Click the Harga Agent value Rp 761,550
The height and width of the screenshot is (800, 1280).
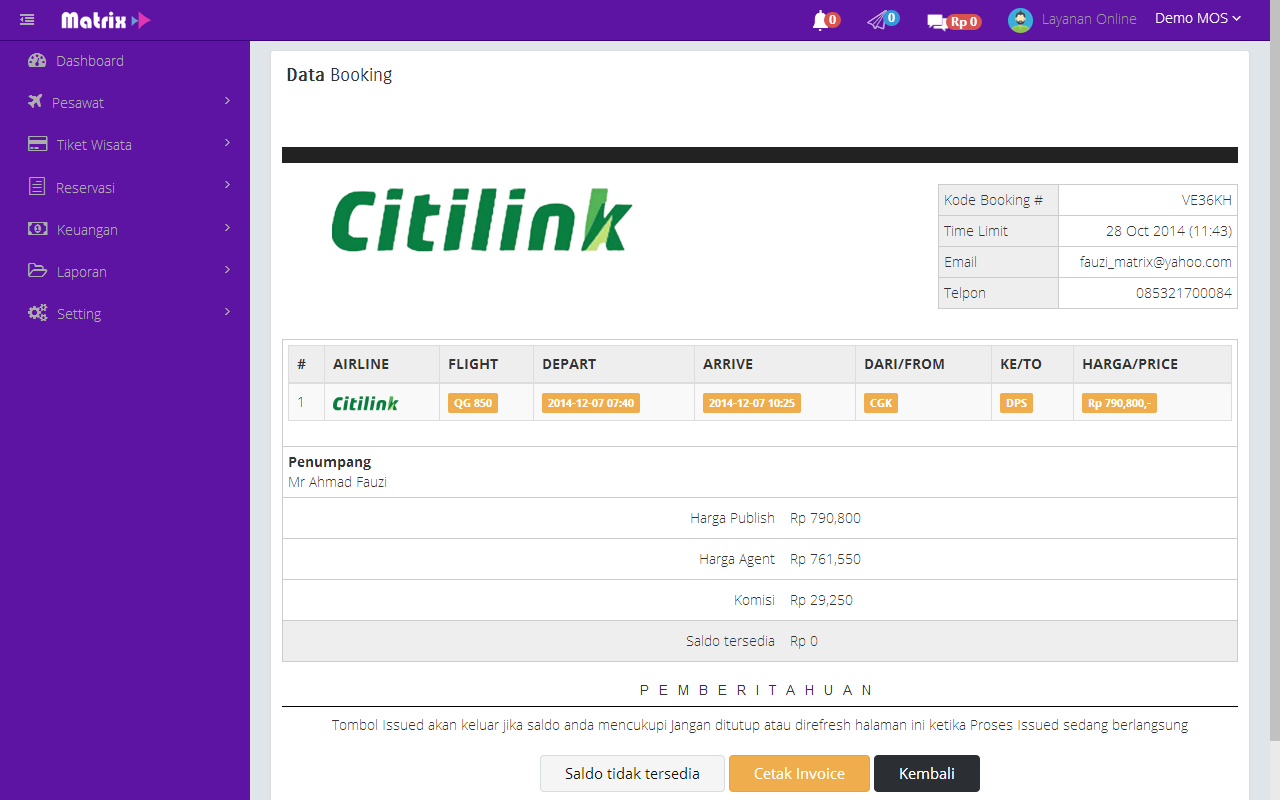(x=825, y=559)
